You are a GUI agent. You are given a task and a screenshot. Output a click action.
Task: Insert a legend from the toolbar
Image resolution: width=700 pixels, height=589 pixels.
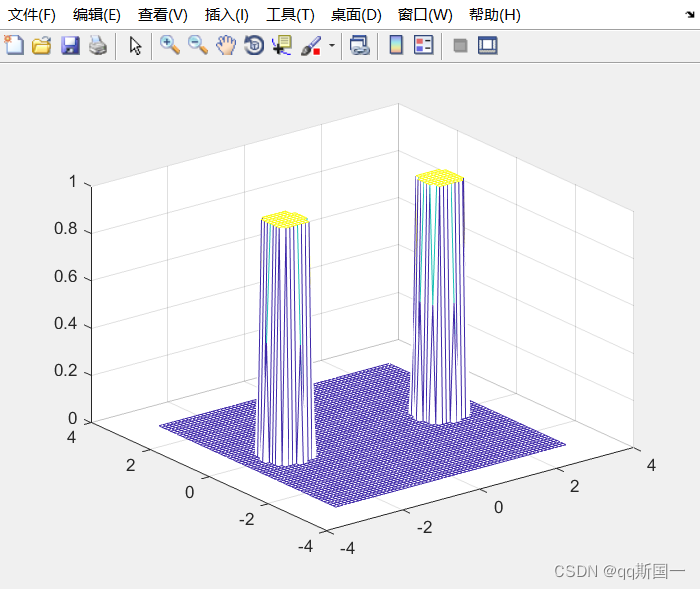point(424,45)
